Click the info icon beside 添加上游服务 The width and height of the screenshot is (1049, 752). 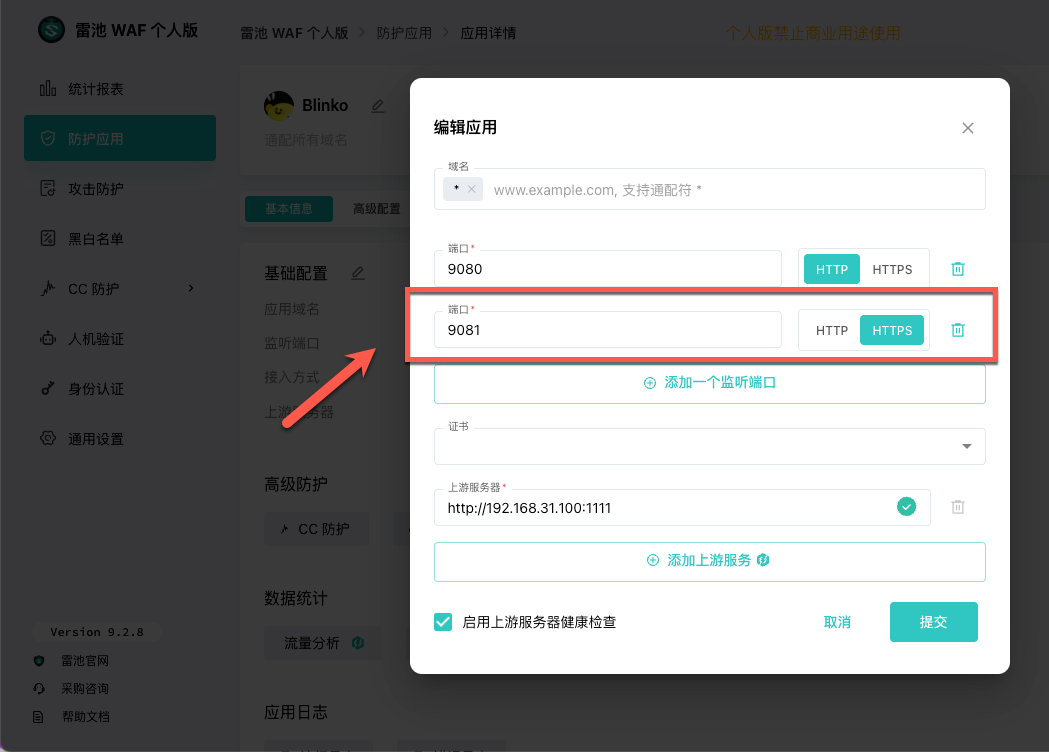(x=763, y=560)
